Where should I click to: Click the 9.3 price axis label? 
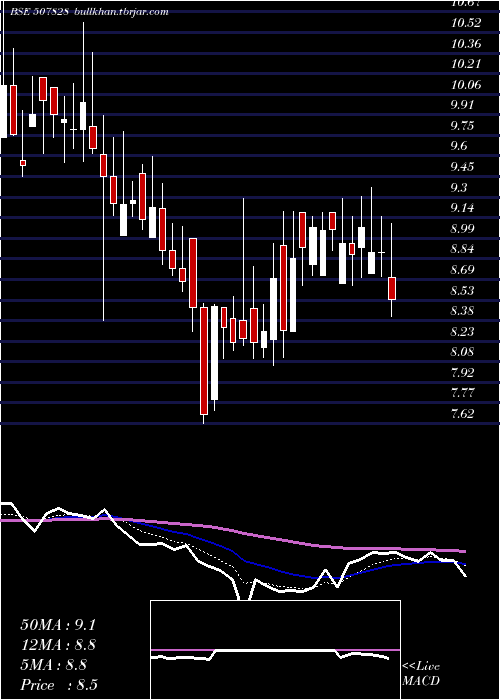click(459, 188)
